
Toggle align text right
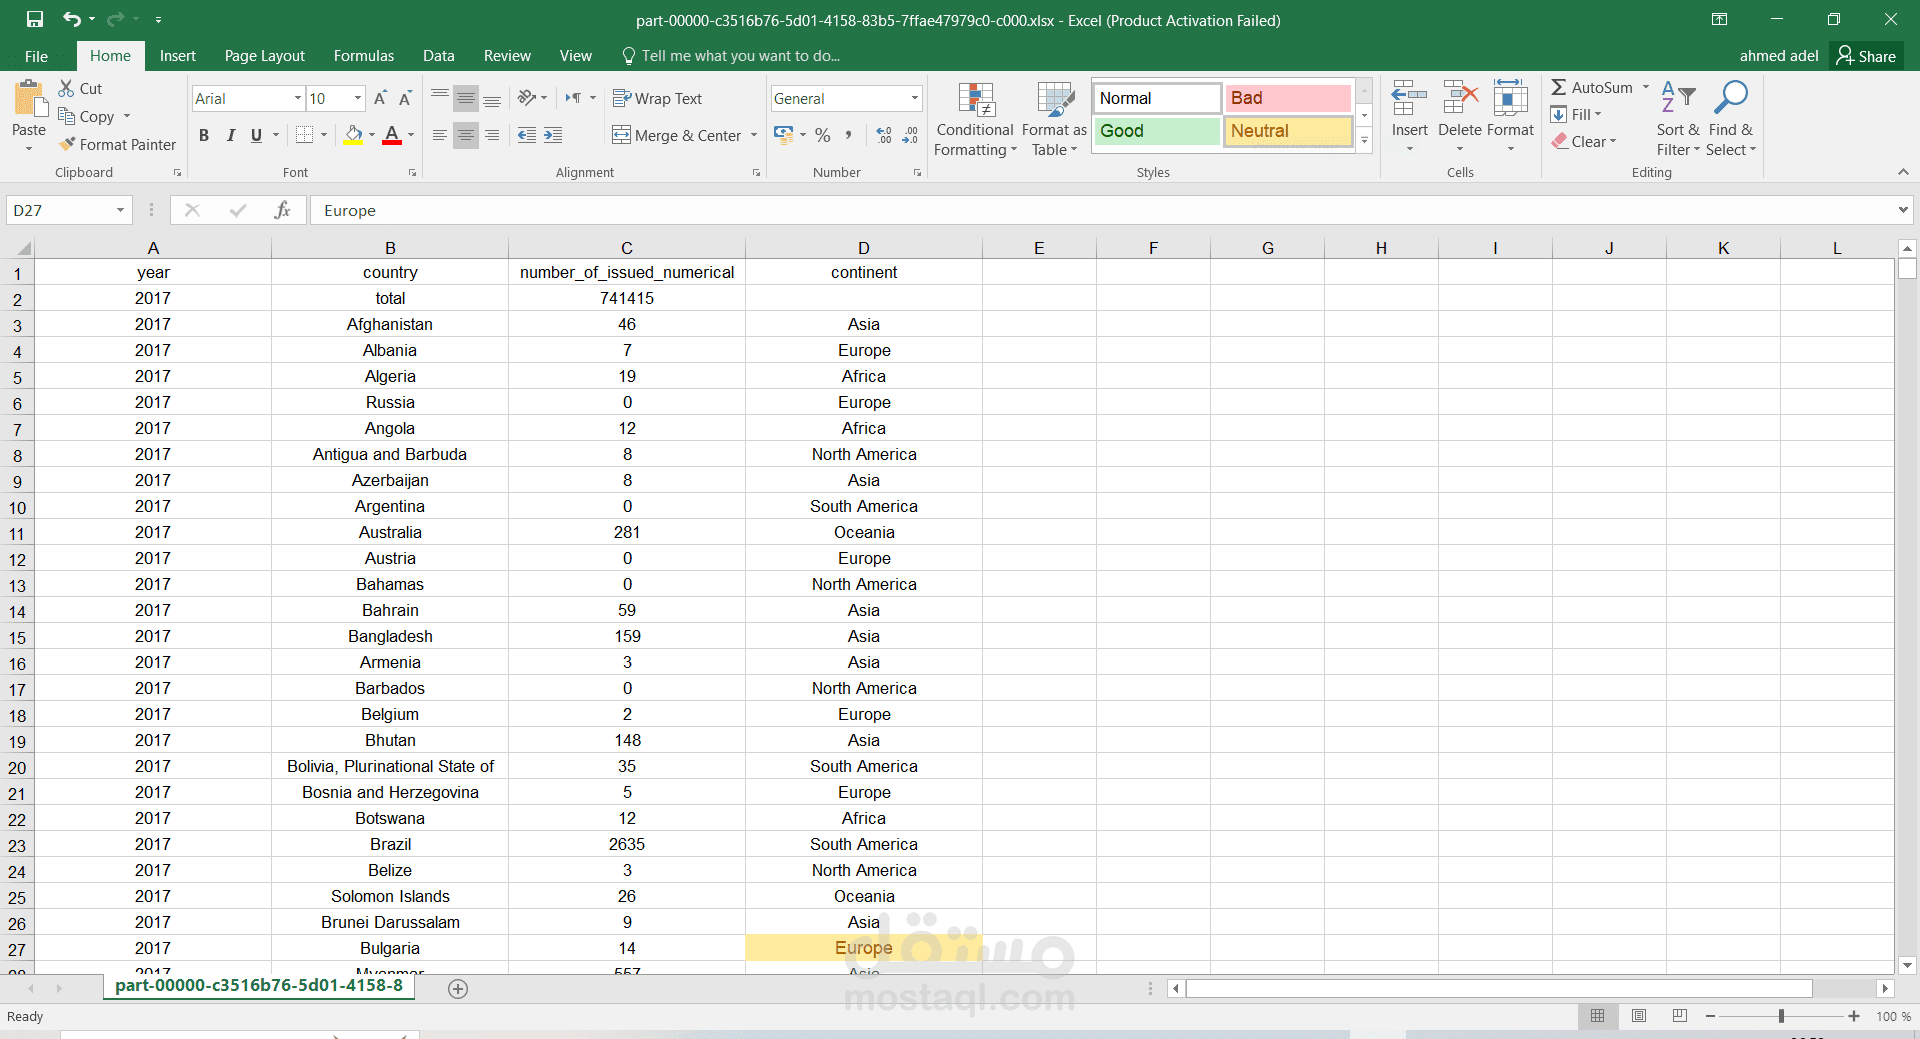492,135
